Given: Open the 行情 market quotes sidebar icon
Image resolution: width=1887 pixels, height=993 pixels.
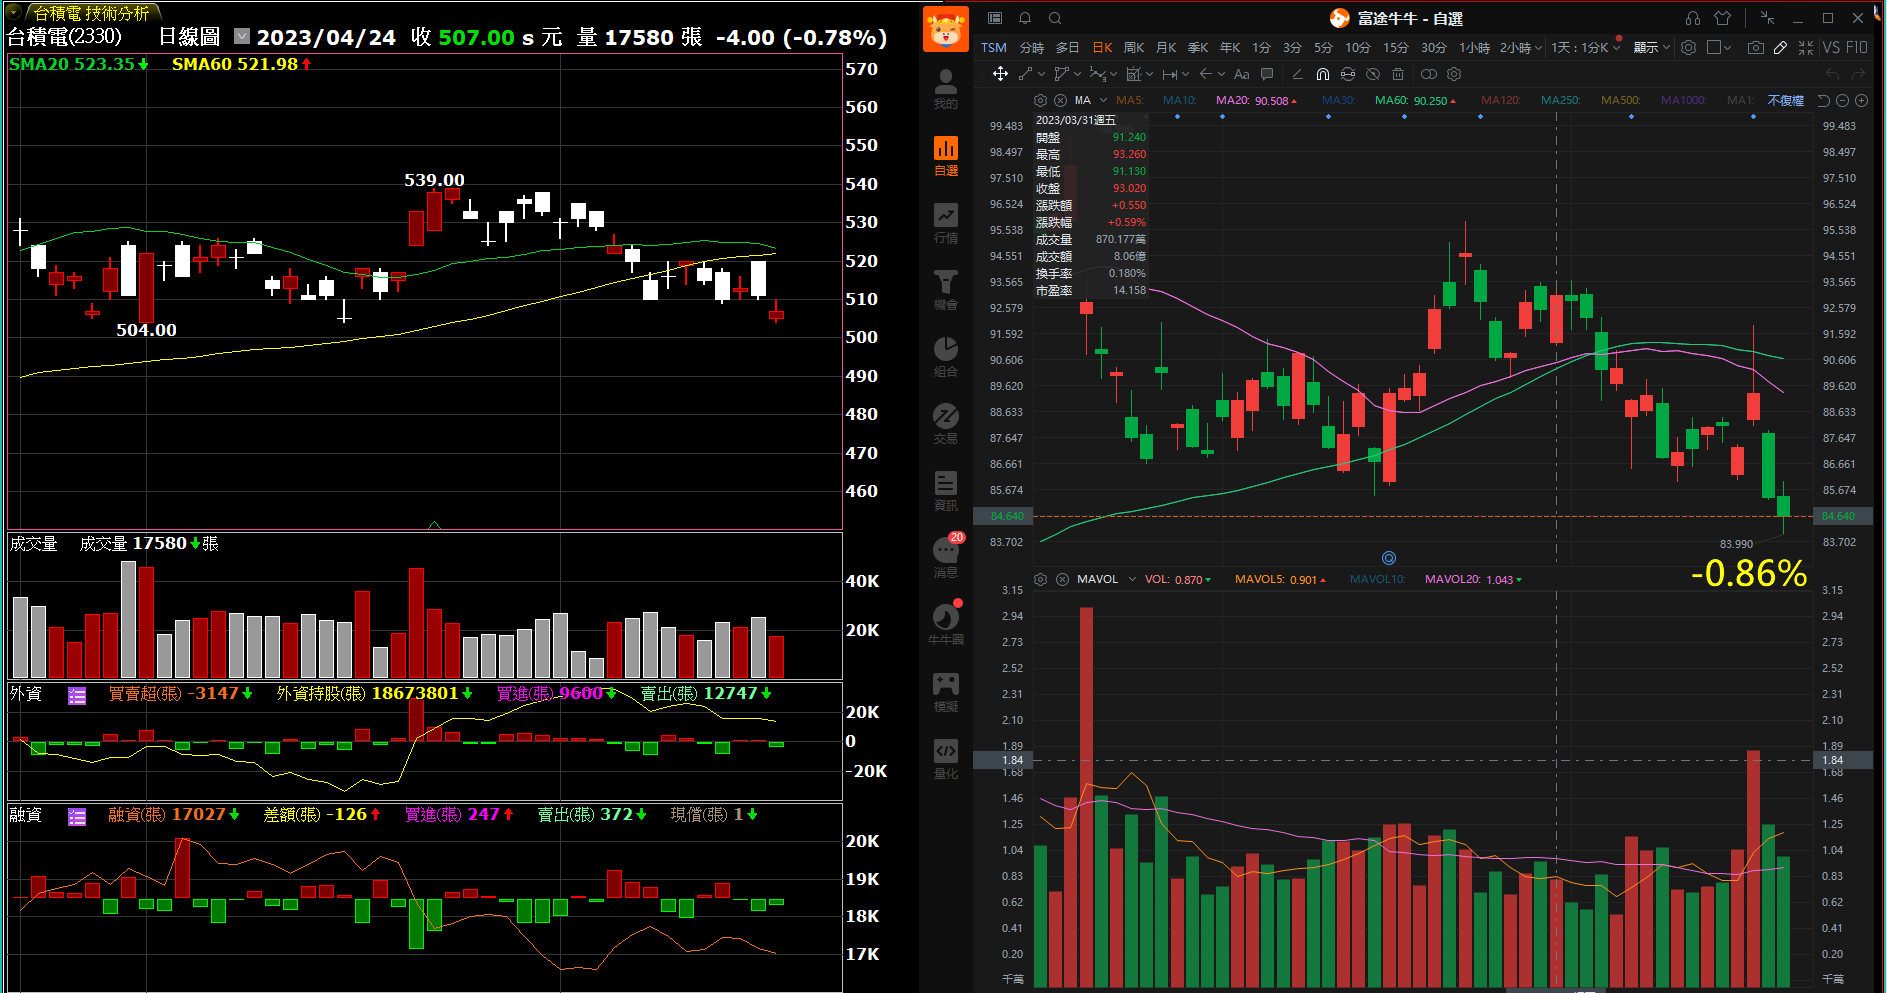Looking at the screenshot, I should pos(945,222).
